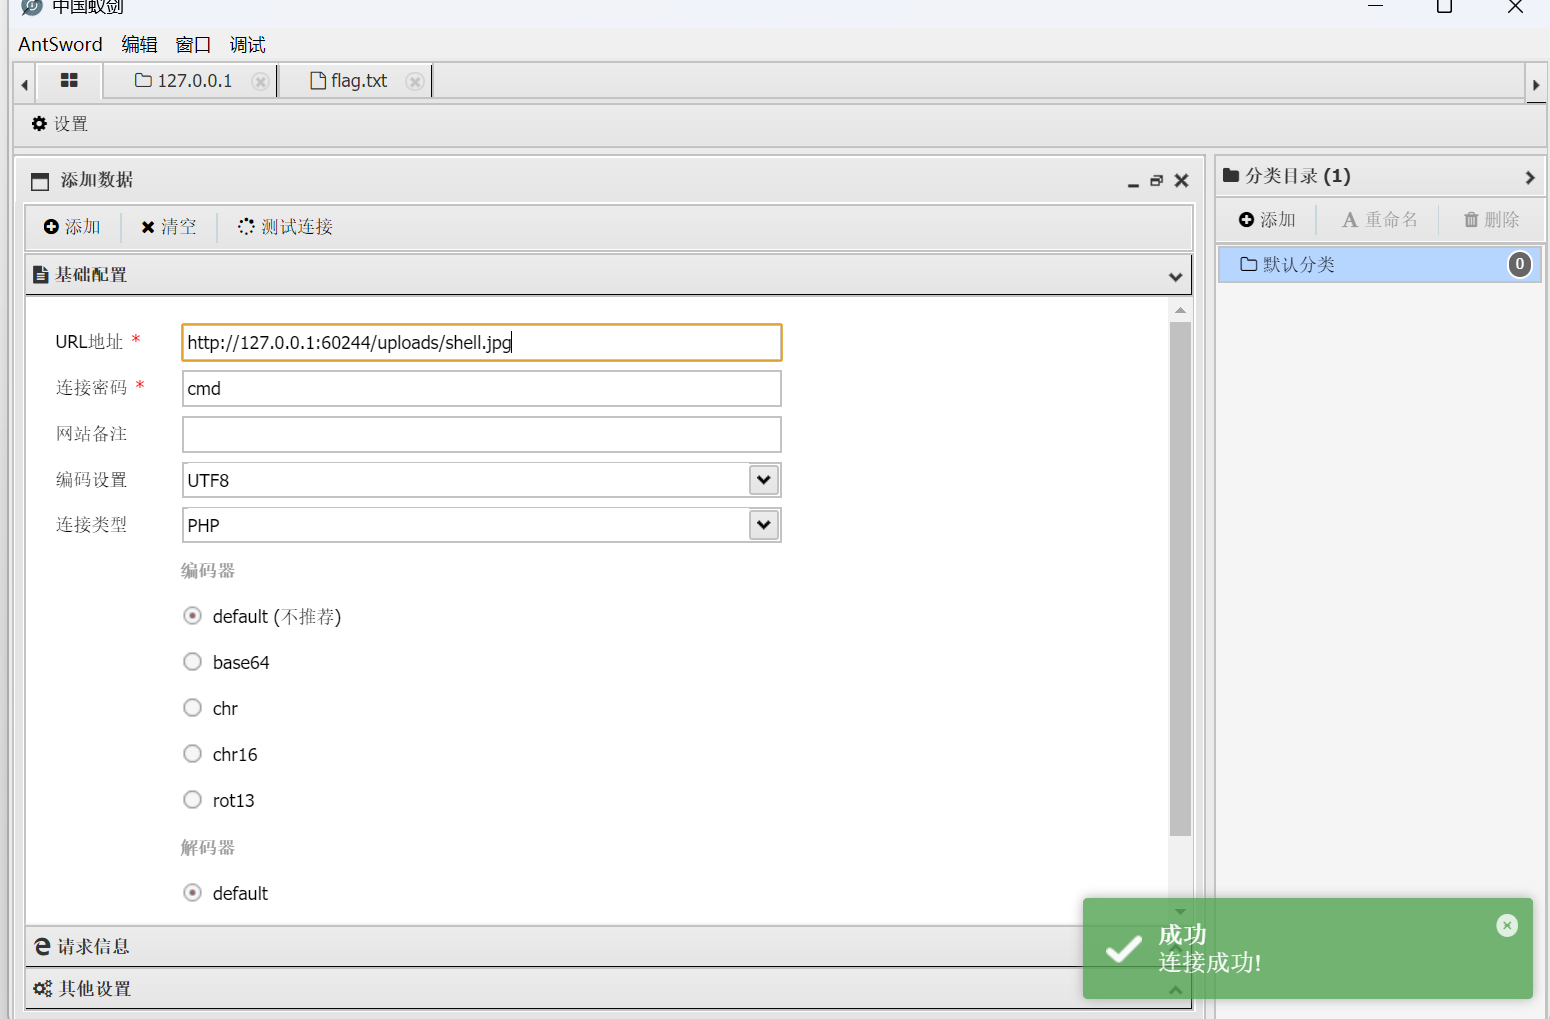Click the 重命名 rename button
This screenshot has height=1019, width=1550.
(x=1379, y=220)
